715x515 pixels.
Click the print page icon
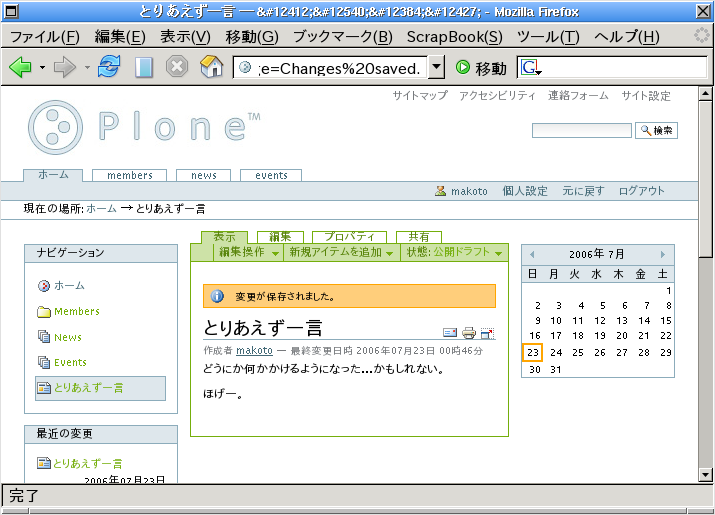pyautogui.click(x=469, y=333)
